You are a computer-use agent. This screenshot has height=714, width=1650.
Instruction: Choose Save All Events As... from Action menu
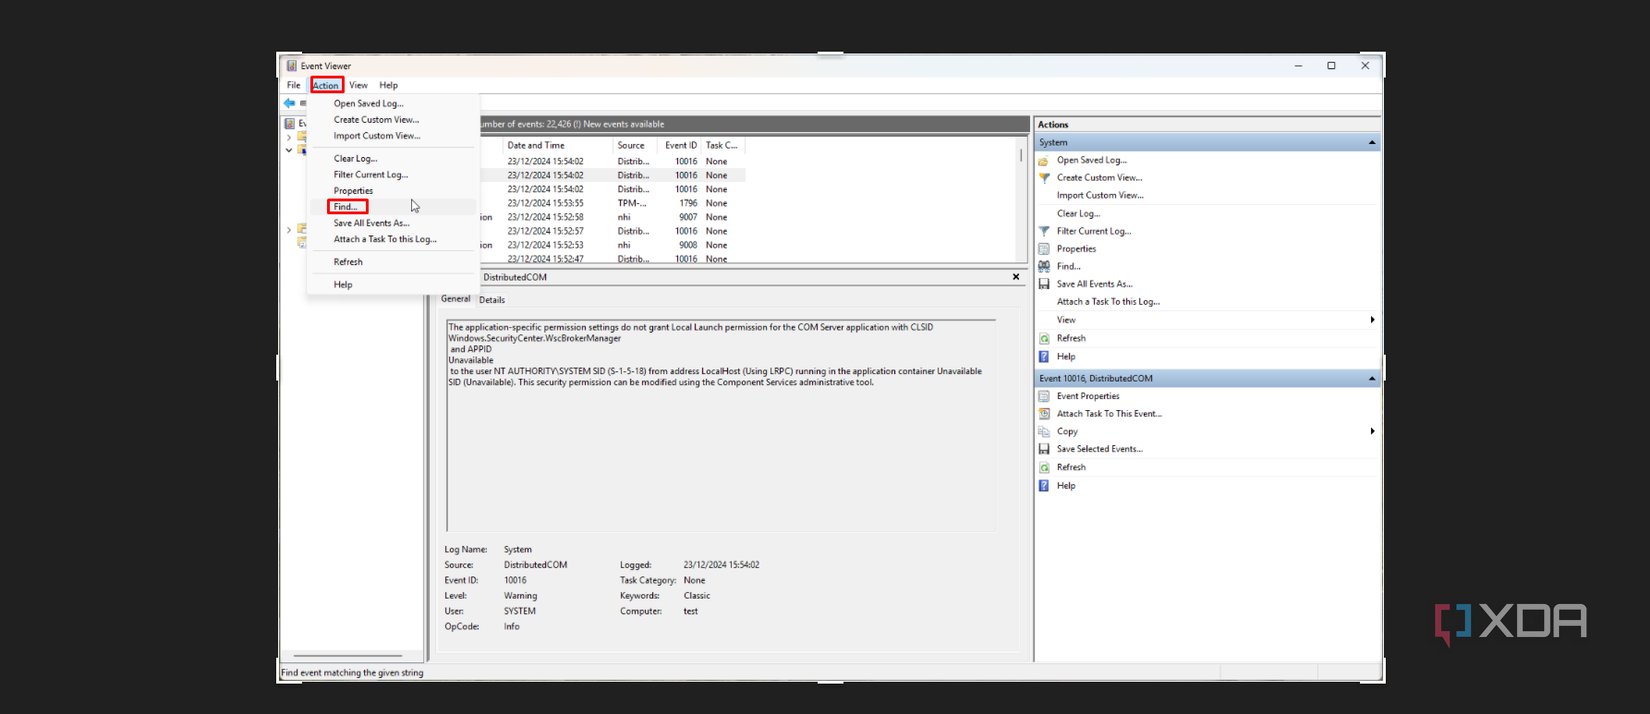392,223
